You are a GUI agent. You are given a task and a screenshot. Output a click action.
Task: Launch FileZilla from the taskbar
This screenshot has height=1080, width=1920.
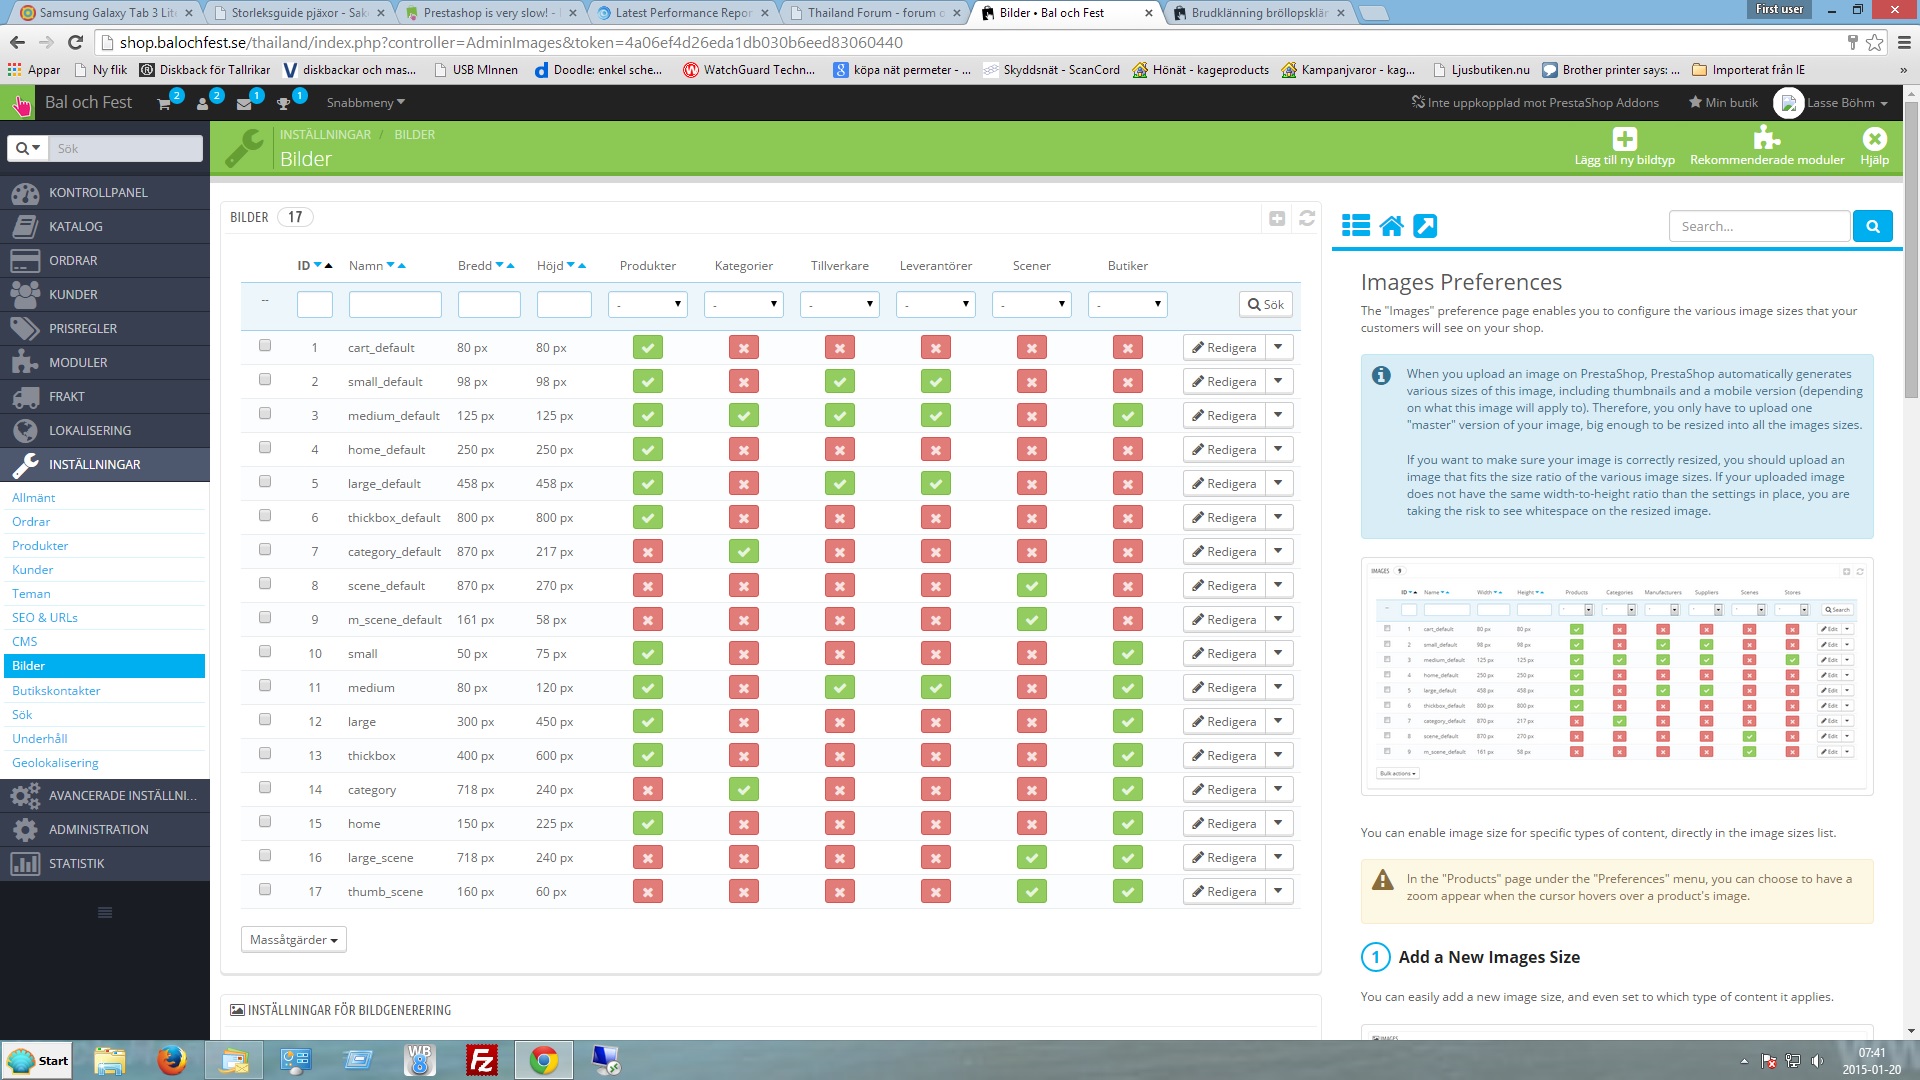482,1060
